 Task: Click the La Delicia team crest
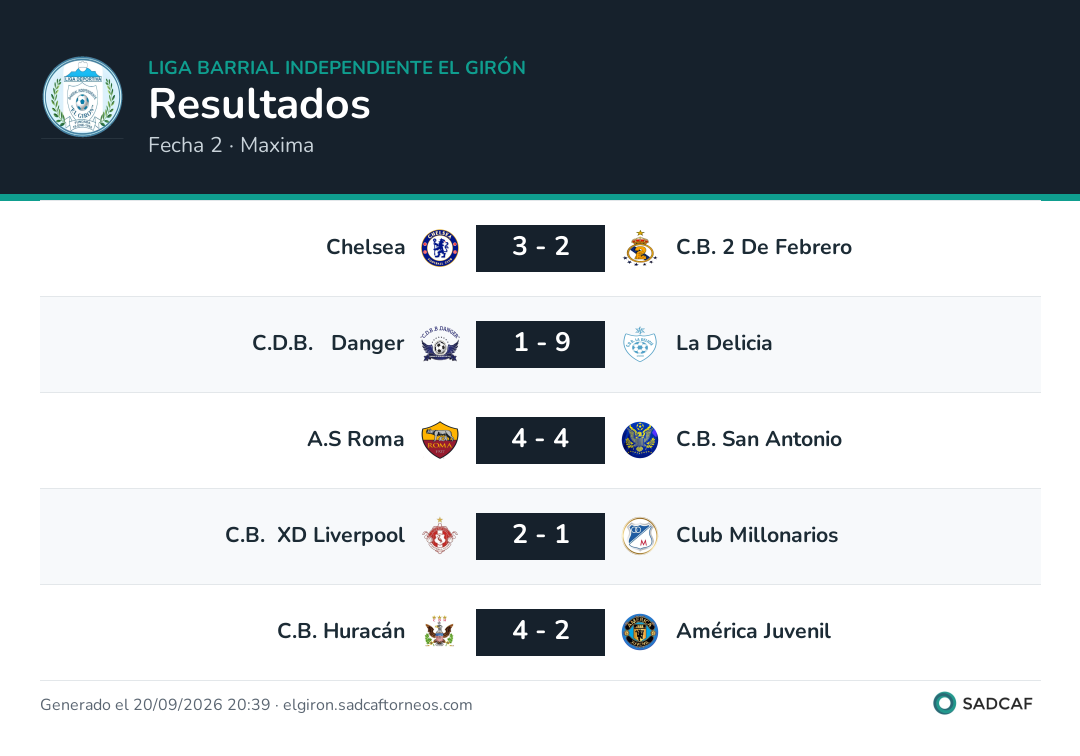(640, 344)
